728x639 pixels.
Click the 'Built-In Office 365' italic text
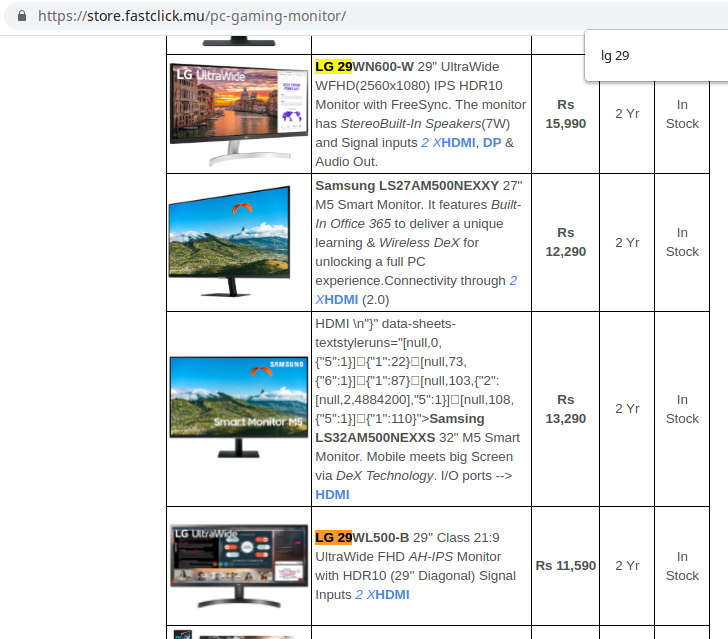click(x=418, y=214)
